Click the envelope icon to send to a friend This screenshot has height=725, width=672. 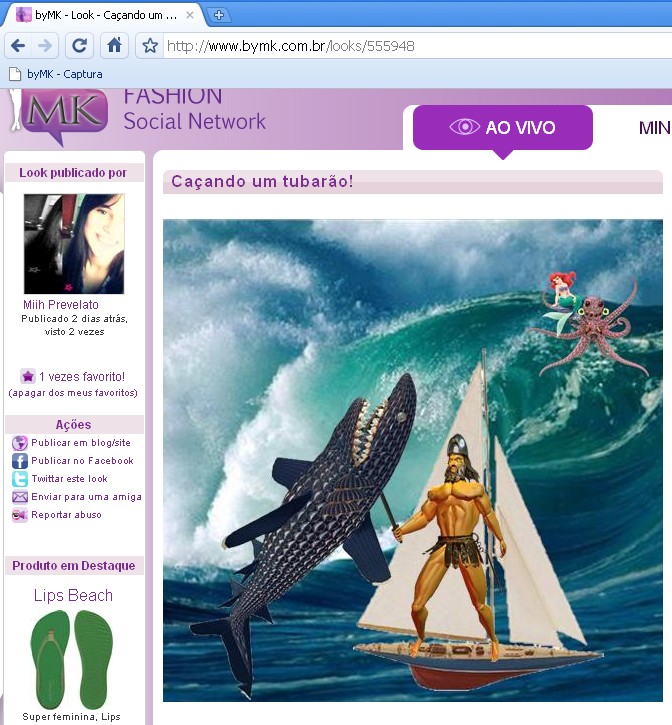coord(19,497)
